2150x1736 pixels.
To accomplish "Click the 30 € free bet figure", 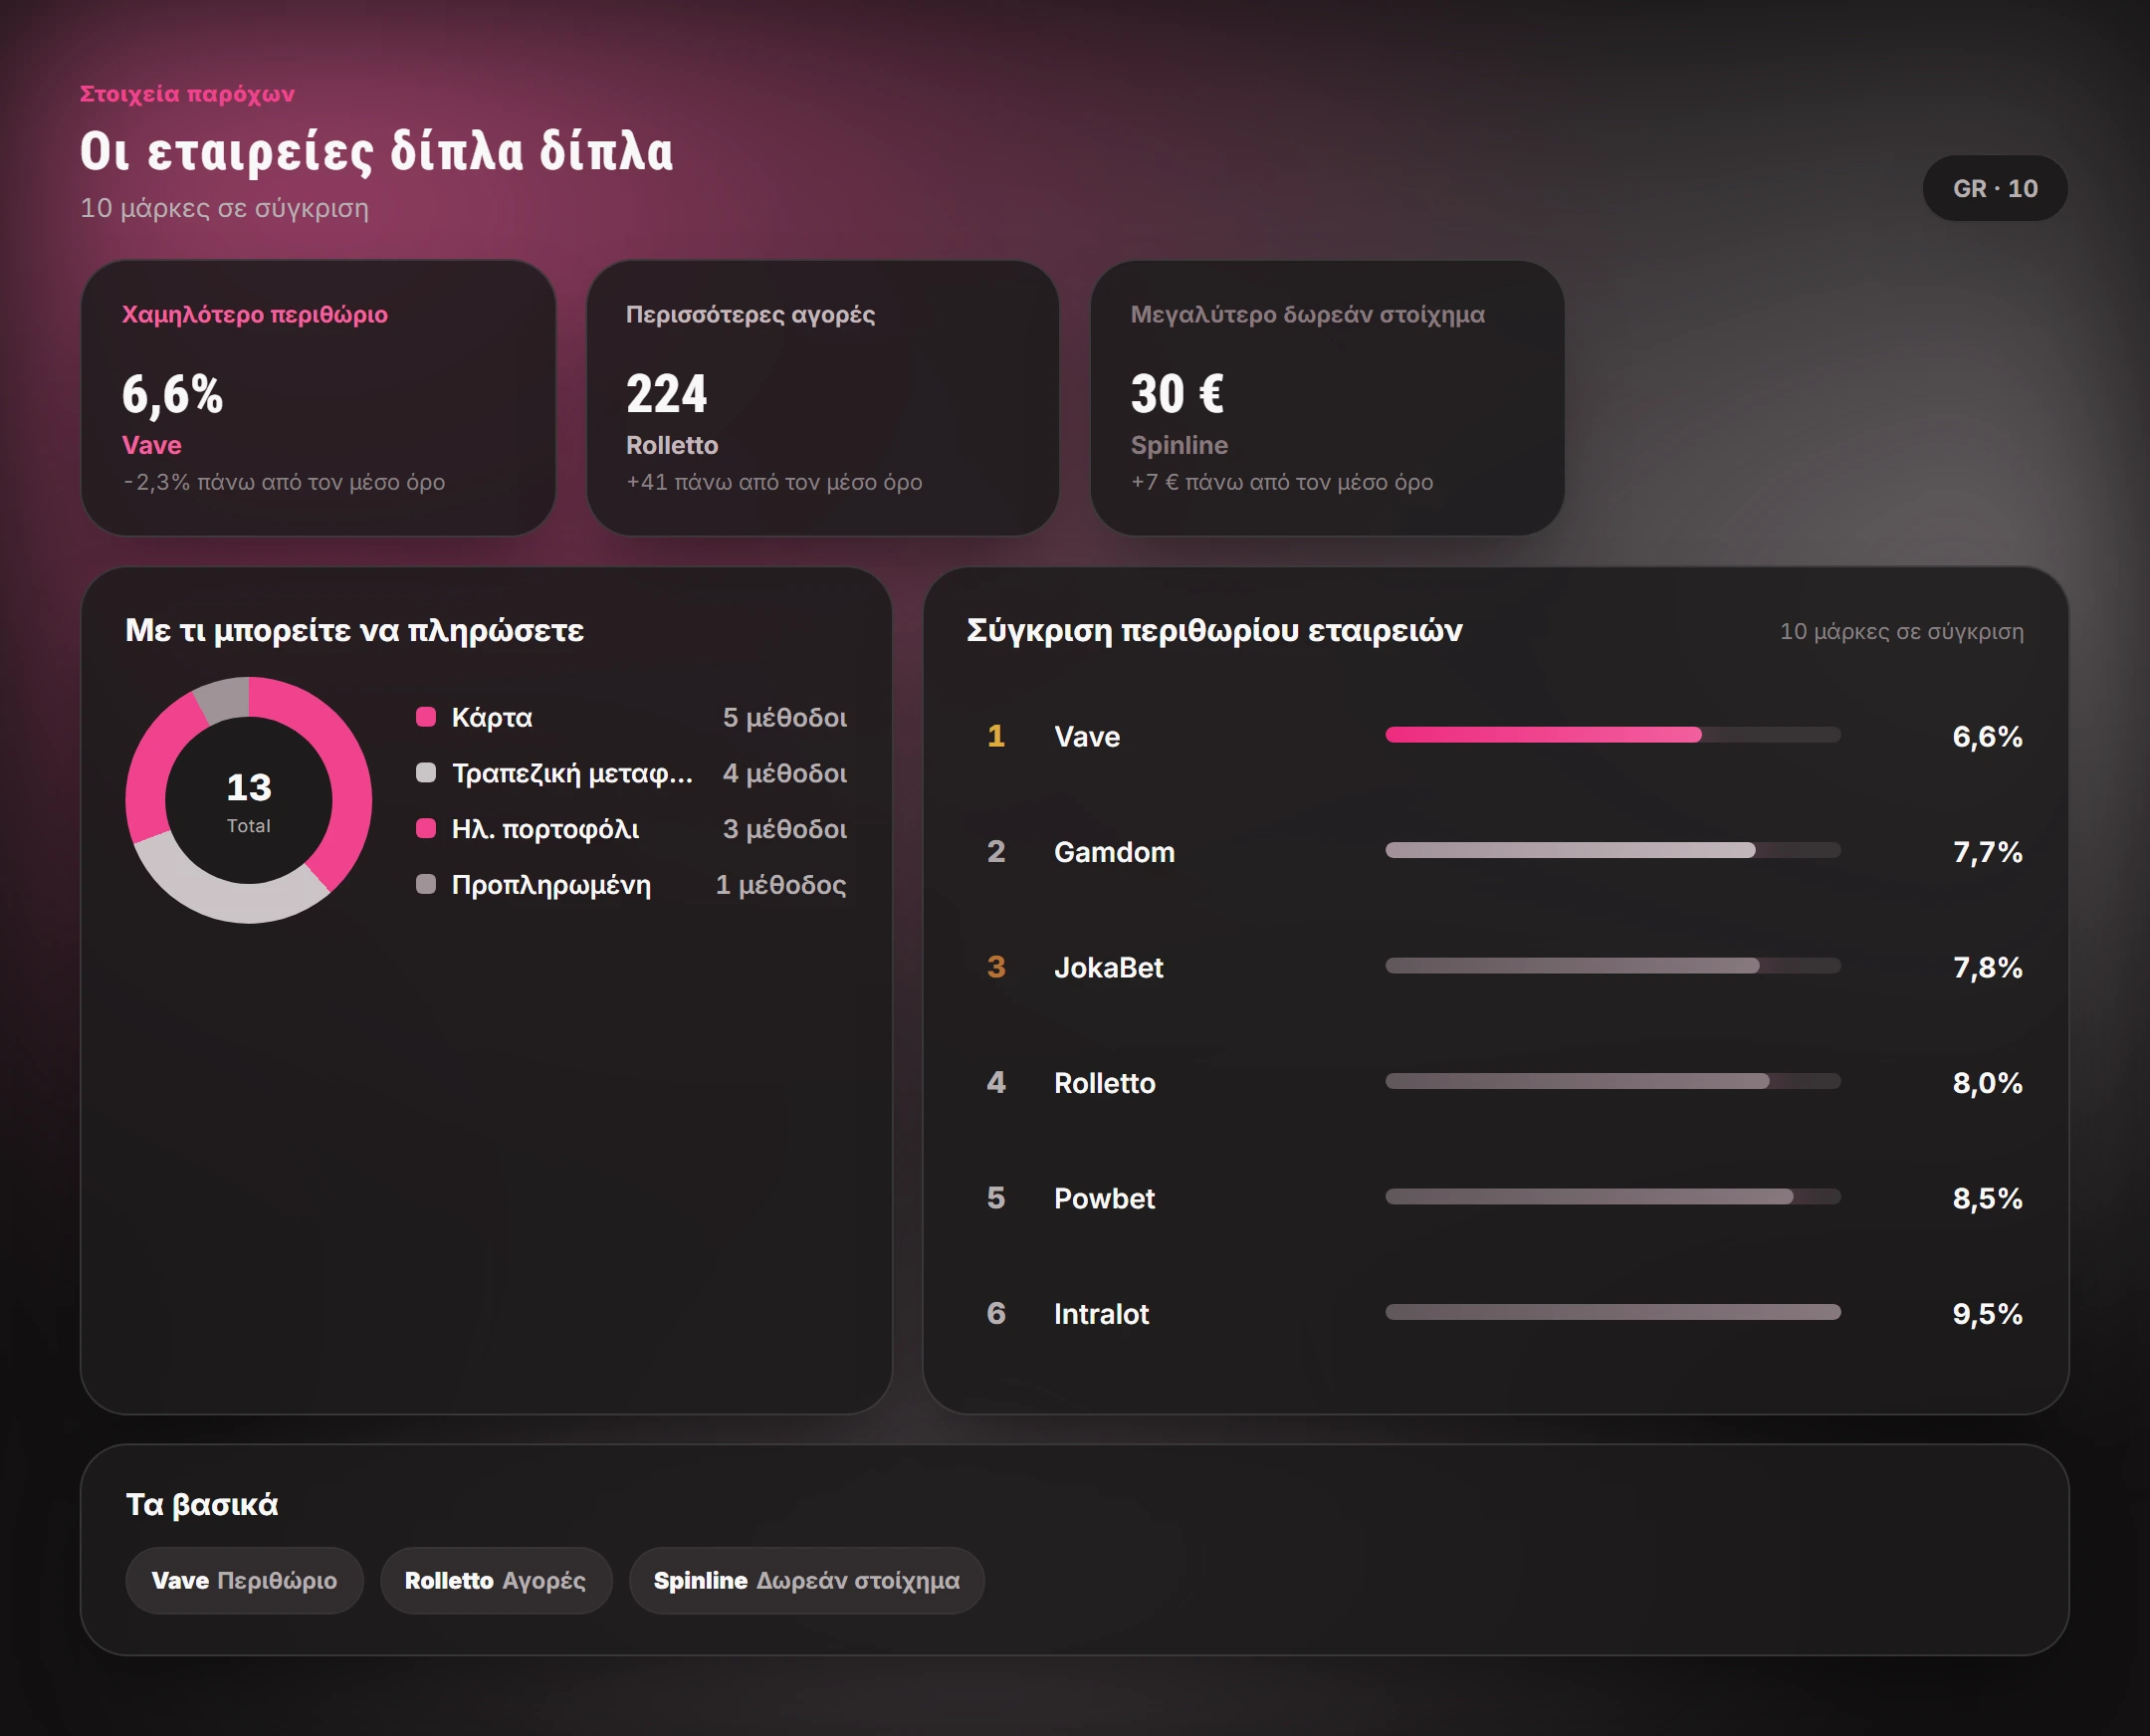I will 1177,393.
